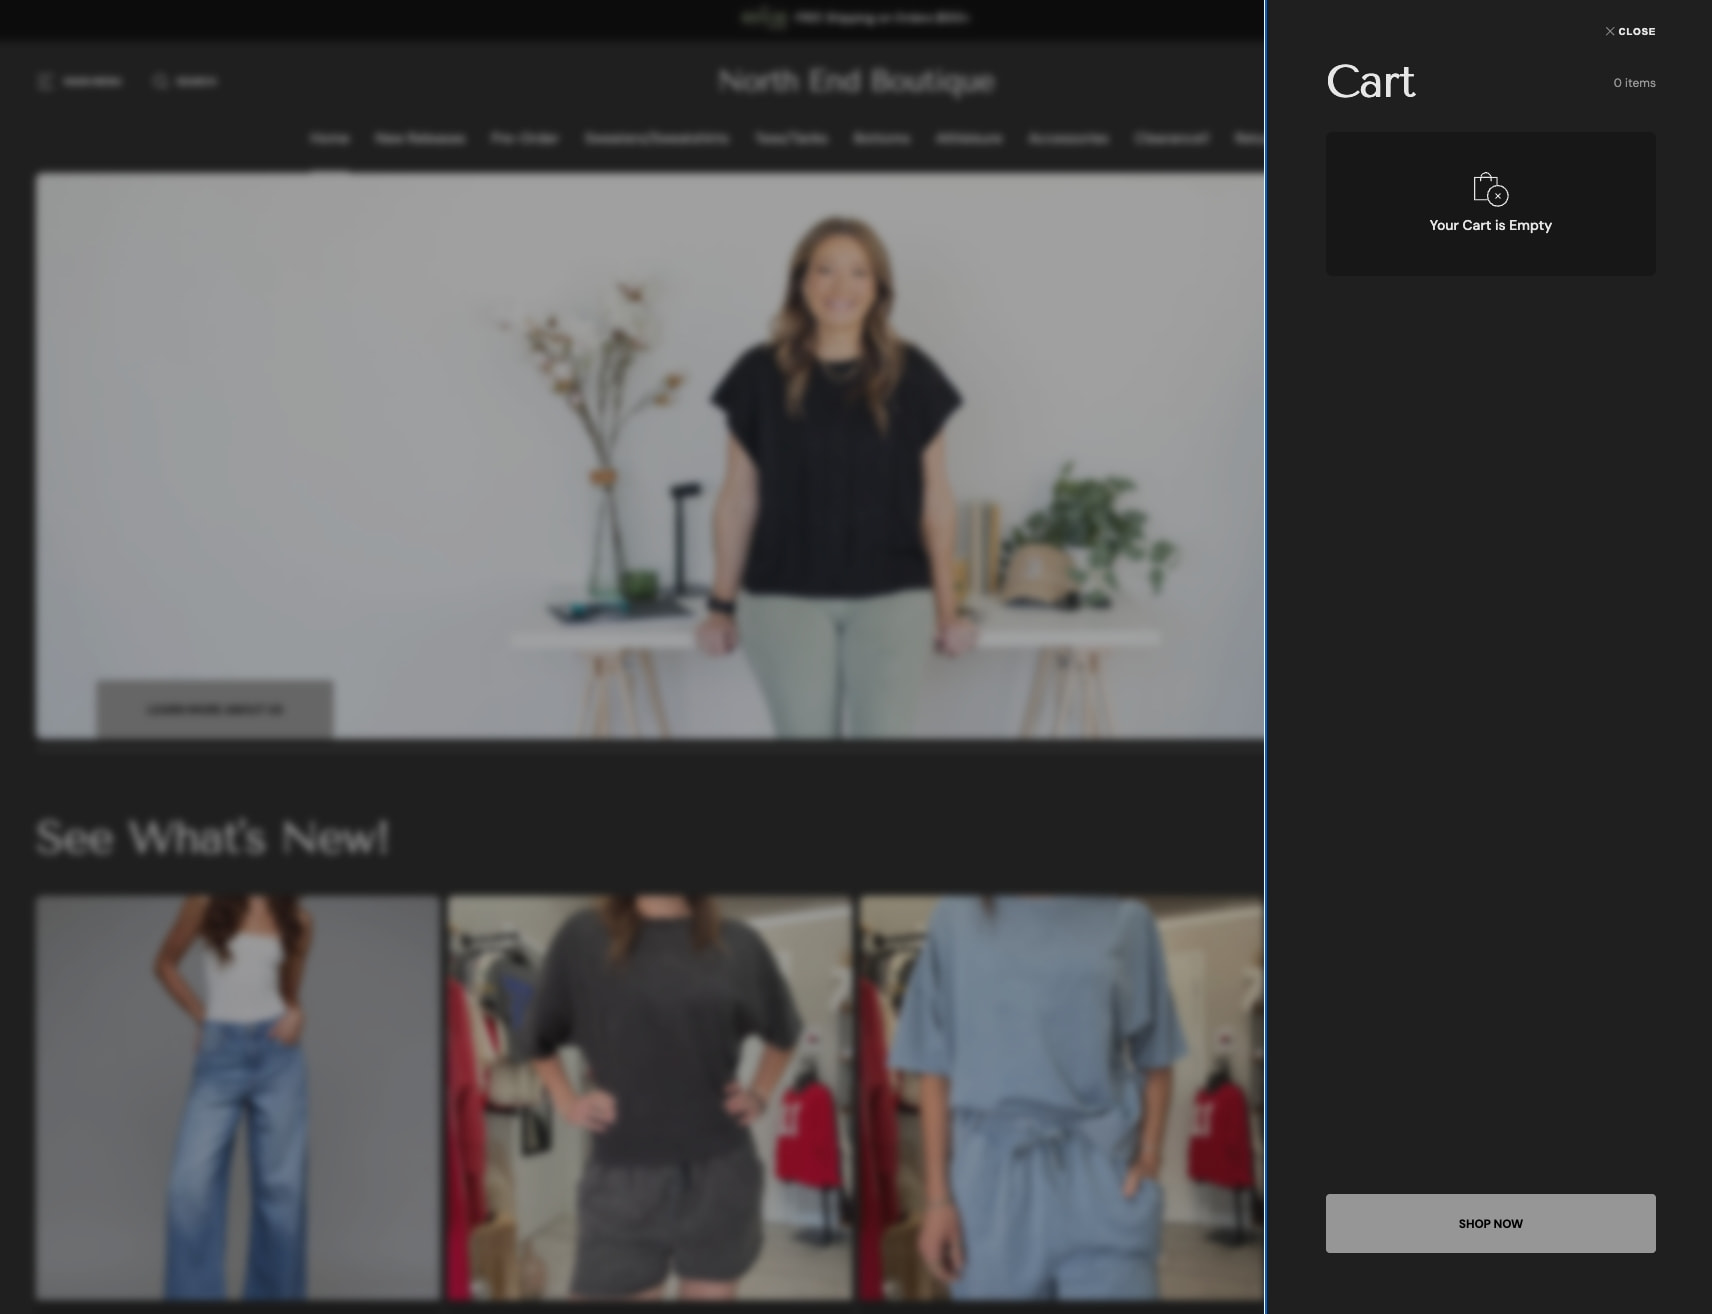Click the Shop Now button
The width and height of the screenshot is (1712, 1314).
coord(1490,1223)
